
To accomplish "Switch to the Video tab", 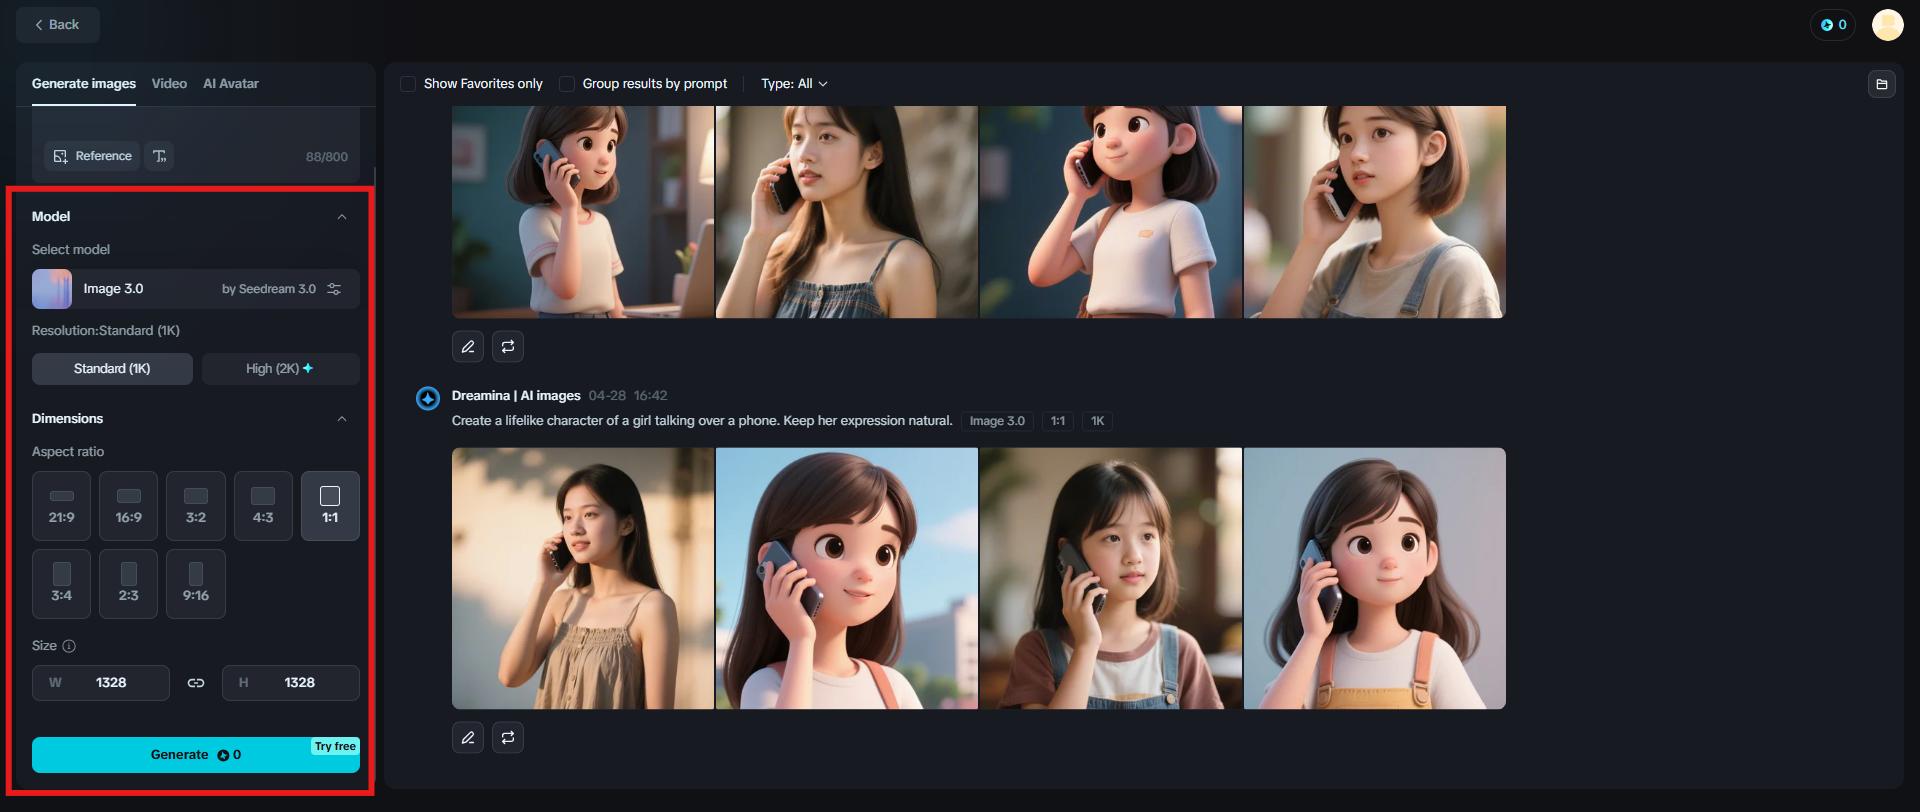I will pyautogui.click(x=169, y=84).
